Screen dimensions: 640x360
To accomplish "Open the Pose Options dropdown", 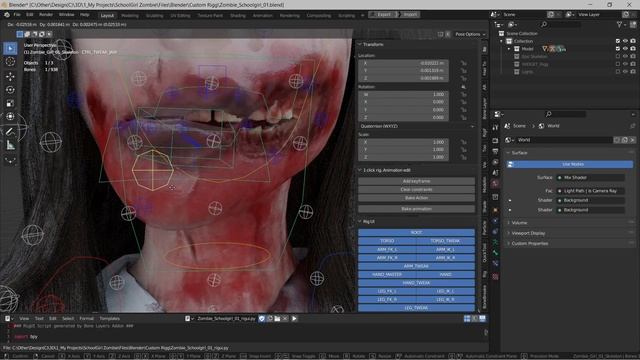I will [470, 34].
